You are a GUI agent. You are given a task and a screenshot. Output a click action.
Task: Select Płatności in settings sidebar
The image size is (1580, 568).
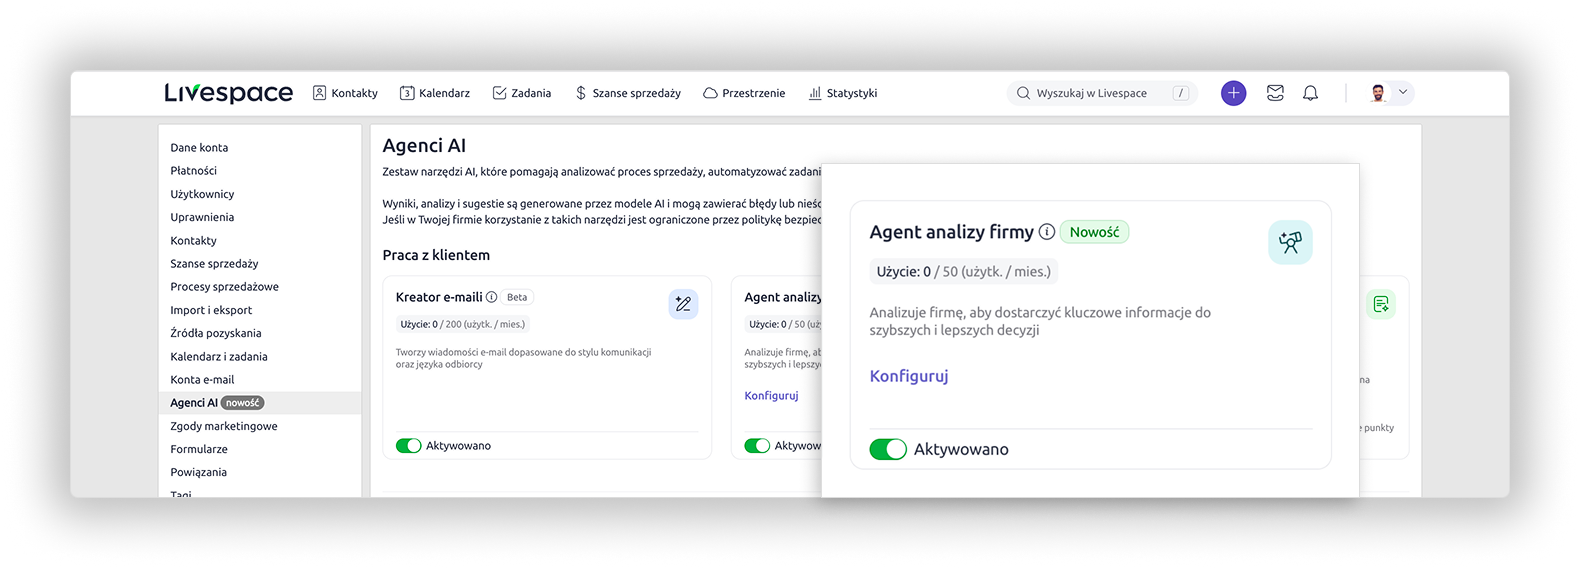pyautogui.click(x=194, y=171)
